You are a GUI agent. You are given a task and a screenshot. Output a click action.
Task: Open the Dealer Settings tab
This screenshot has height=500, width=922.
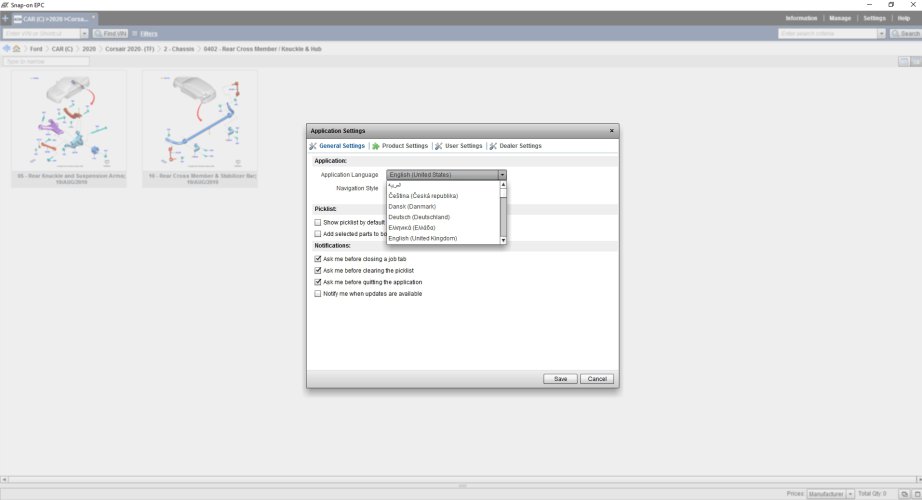coord(515,146)
